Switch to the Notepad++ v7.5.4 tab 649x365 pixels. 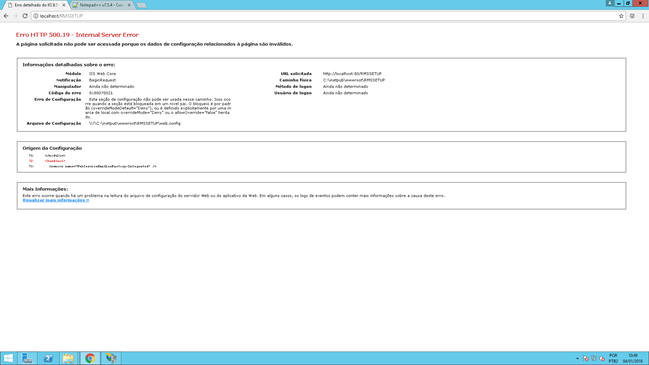coord(102,5)
